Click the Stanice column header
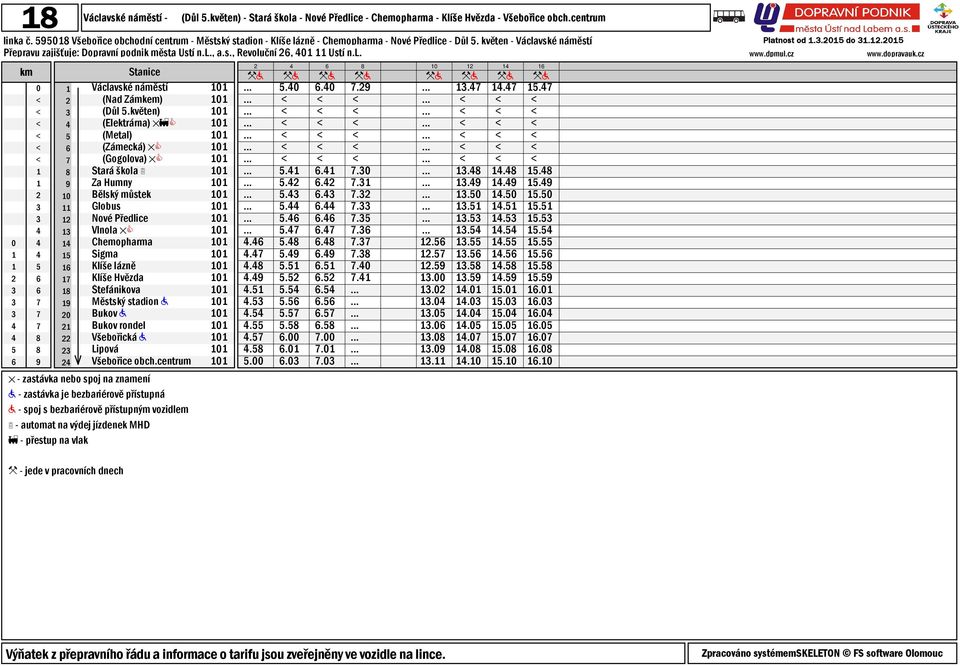Viewport: 960px width, 666px height. point(144,72)
